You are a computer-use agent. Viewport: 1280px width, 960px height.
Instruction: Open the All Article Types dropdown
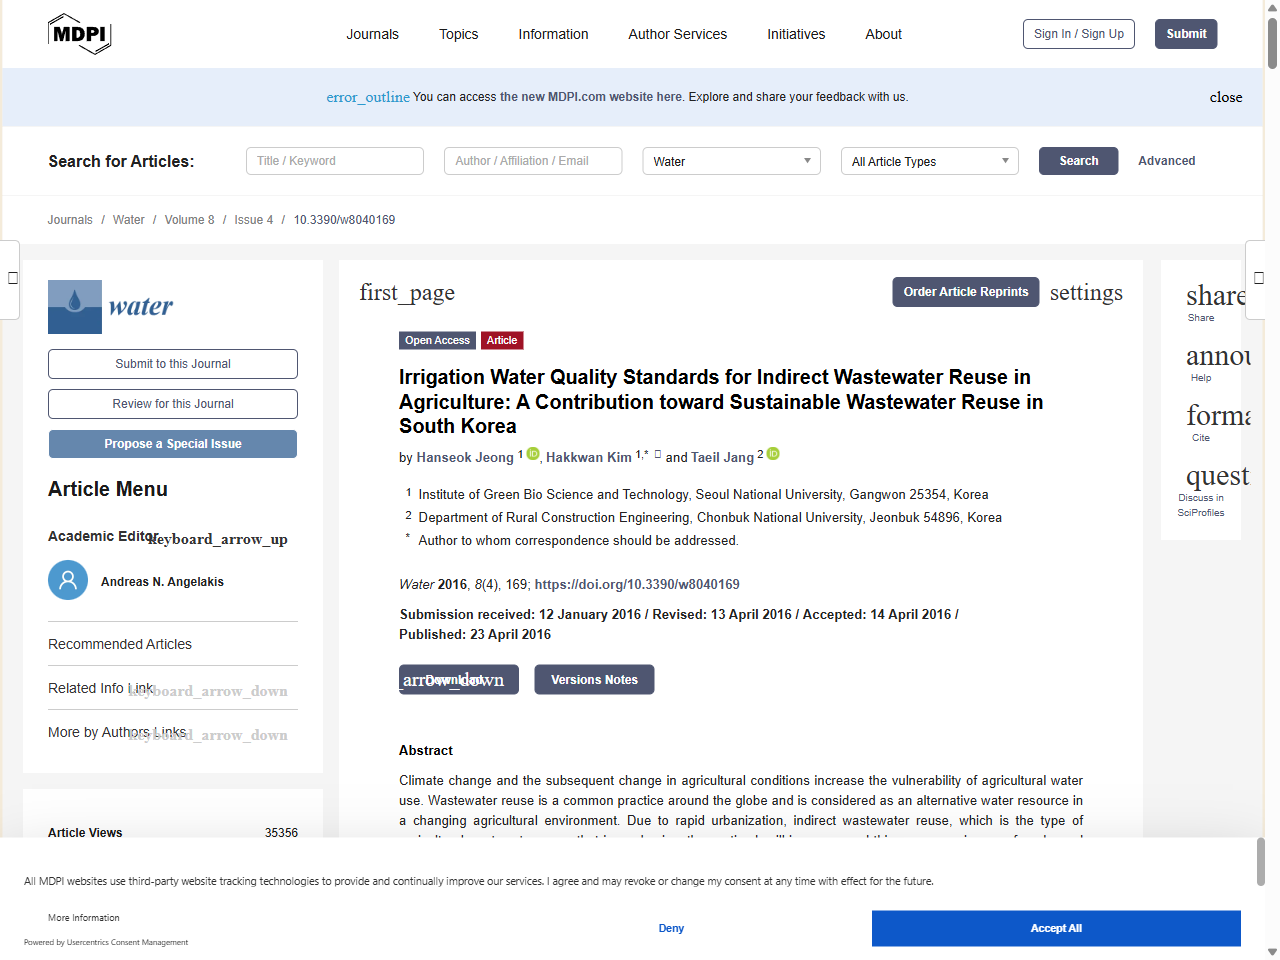click(x=929, y=161)
